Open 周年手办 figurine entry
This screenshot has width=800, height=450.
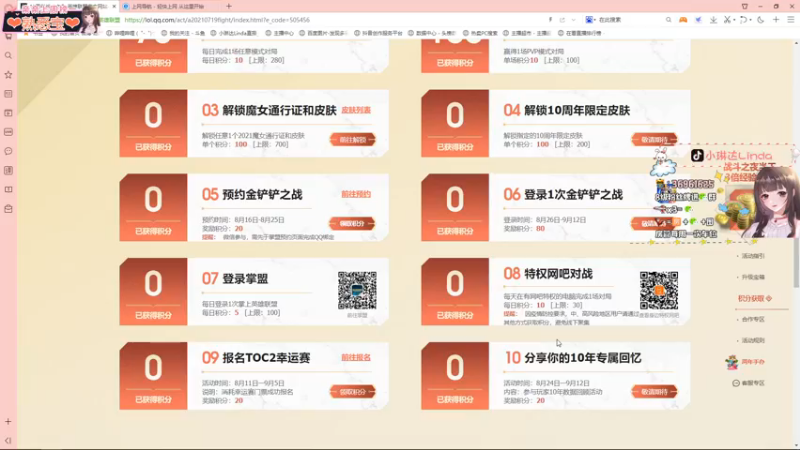tap(745, 362)
